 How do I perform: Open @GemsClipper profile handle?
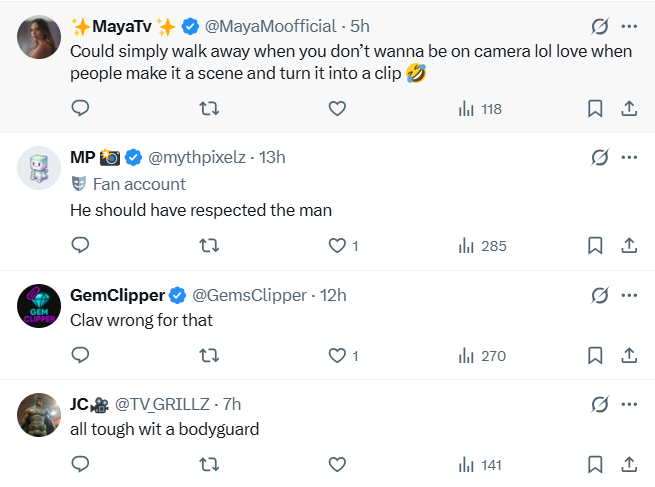(249, 295)
